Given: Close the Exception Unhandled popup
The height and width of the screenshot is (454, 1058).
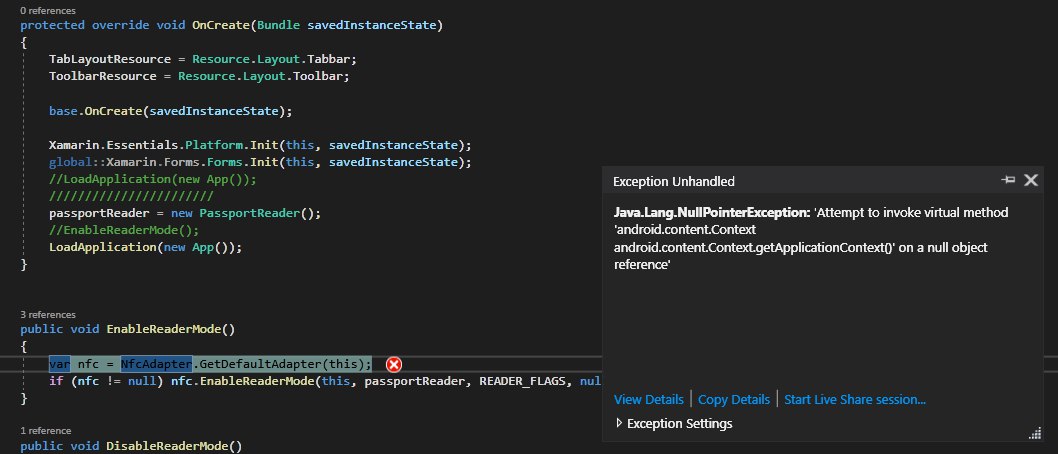Looking at the screenshot, I should click(1030, 180).
